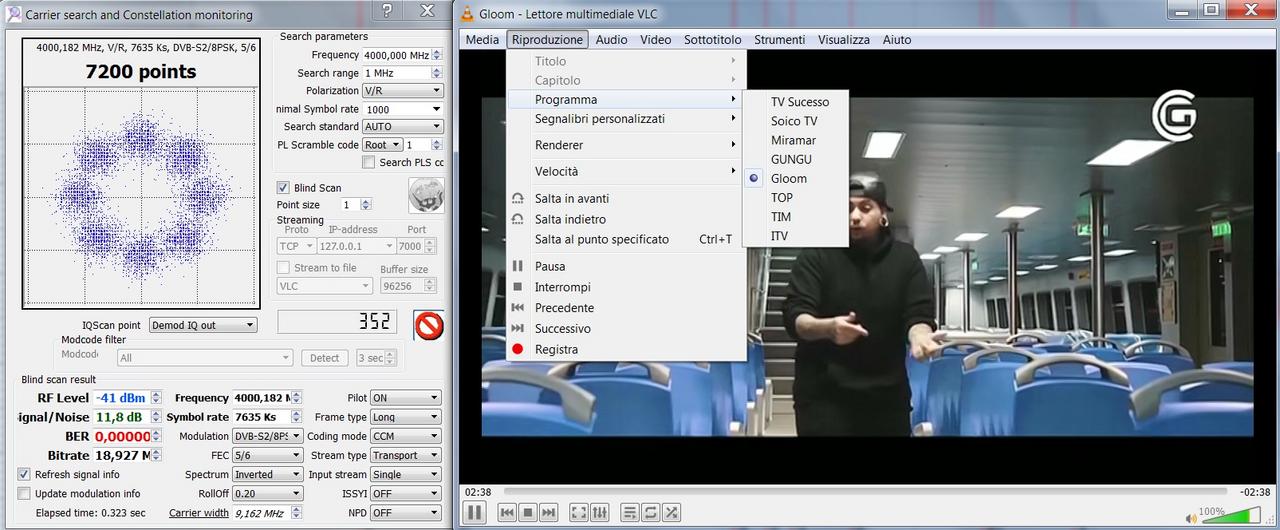Expand the Segnalibri personalizzati submenu

click(x=626, y=118)
